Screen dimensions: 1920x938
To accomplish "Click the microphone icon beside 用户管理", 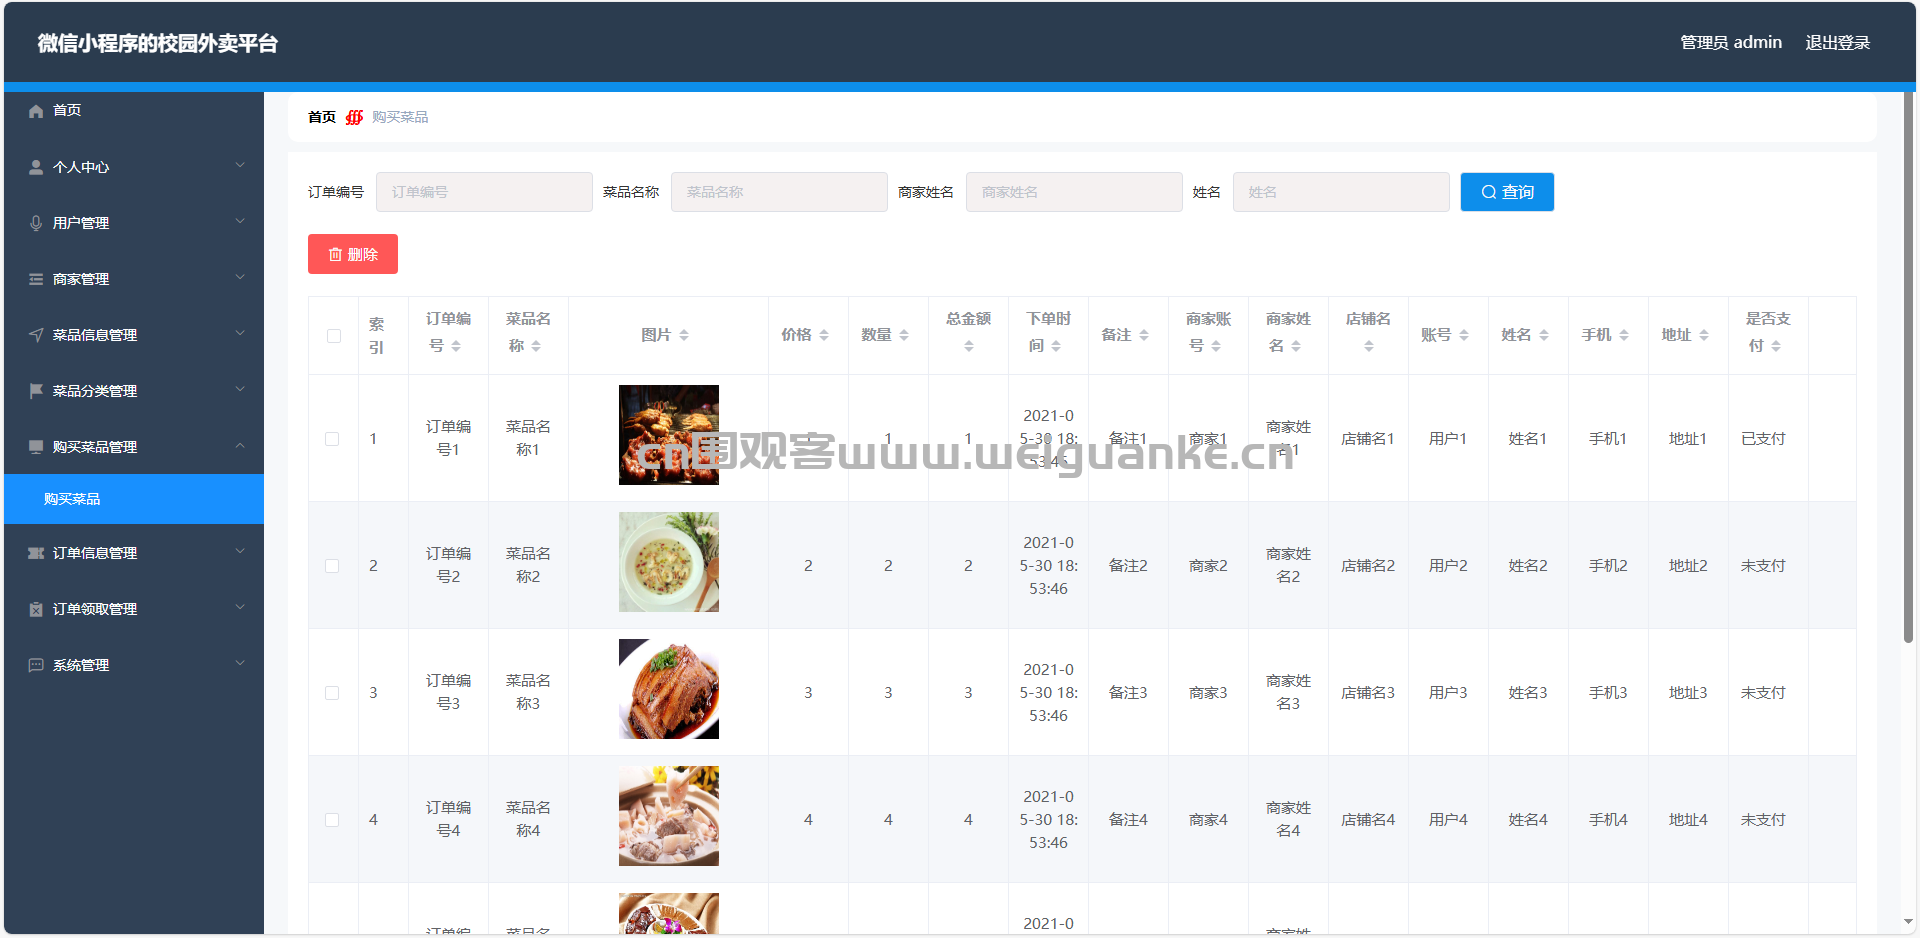I will tap(36, 223).
